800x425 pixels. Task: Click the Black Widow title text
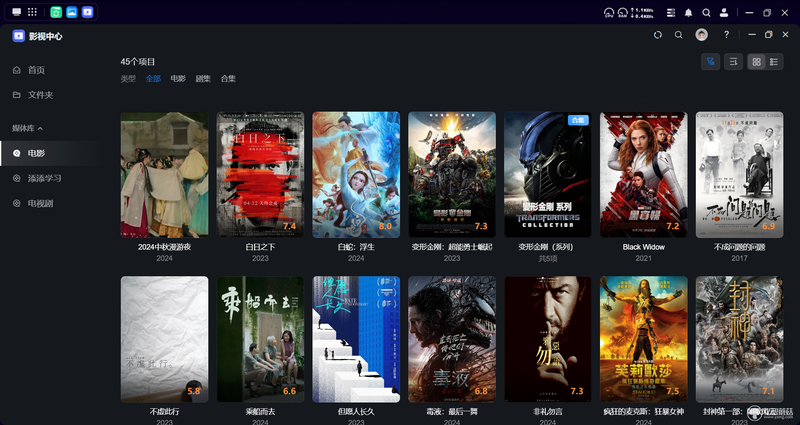(644, 247)
